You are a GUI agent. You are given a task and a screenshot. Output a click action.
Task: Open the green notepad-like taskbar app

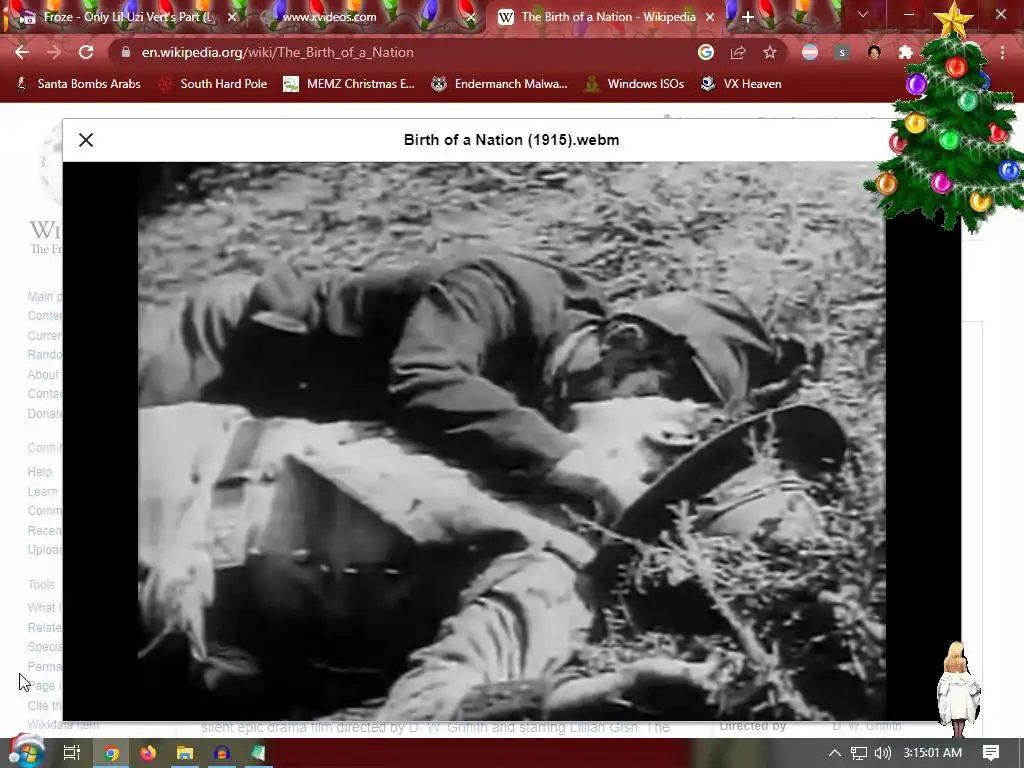(258, 753)
